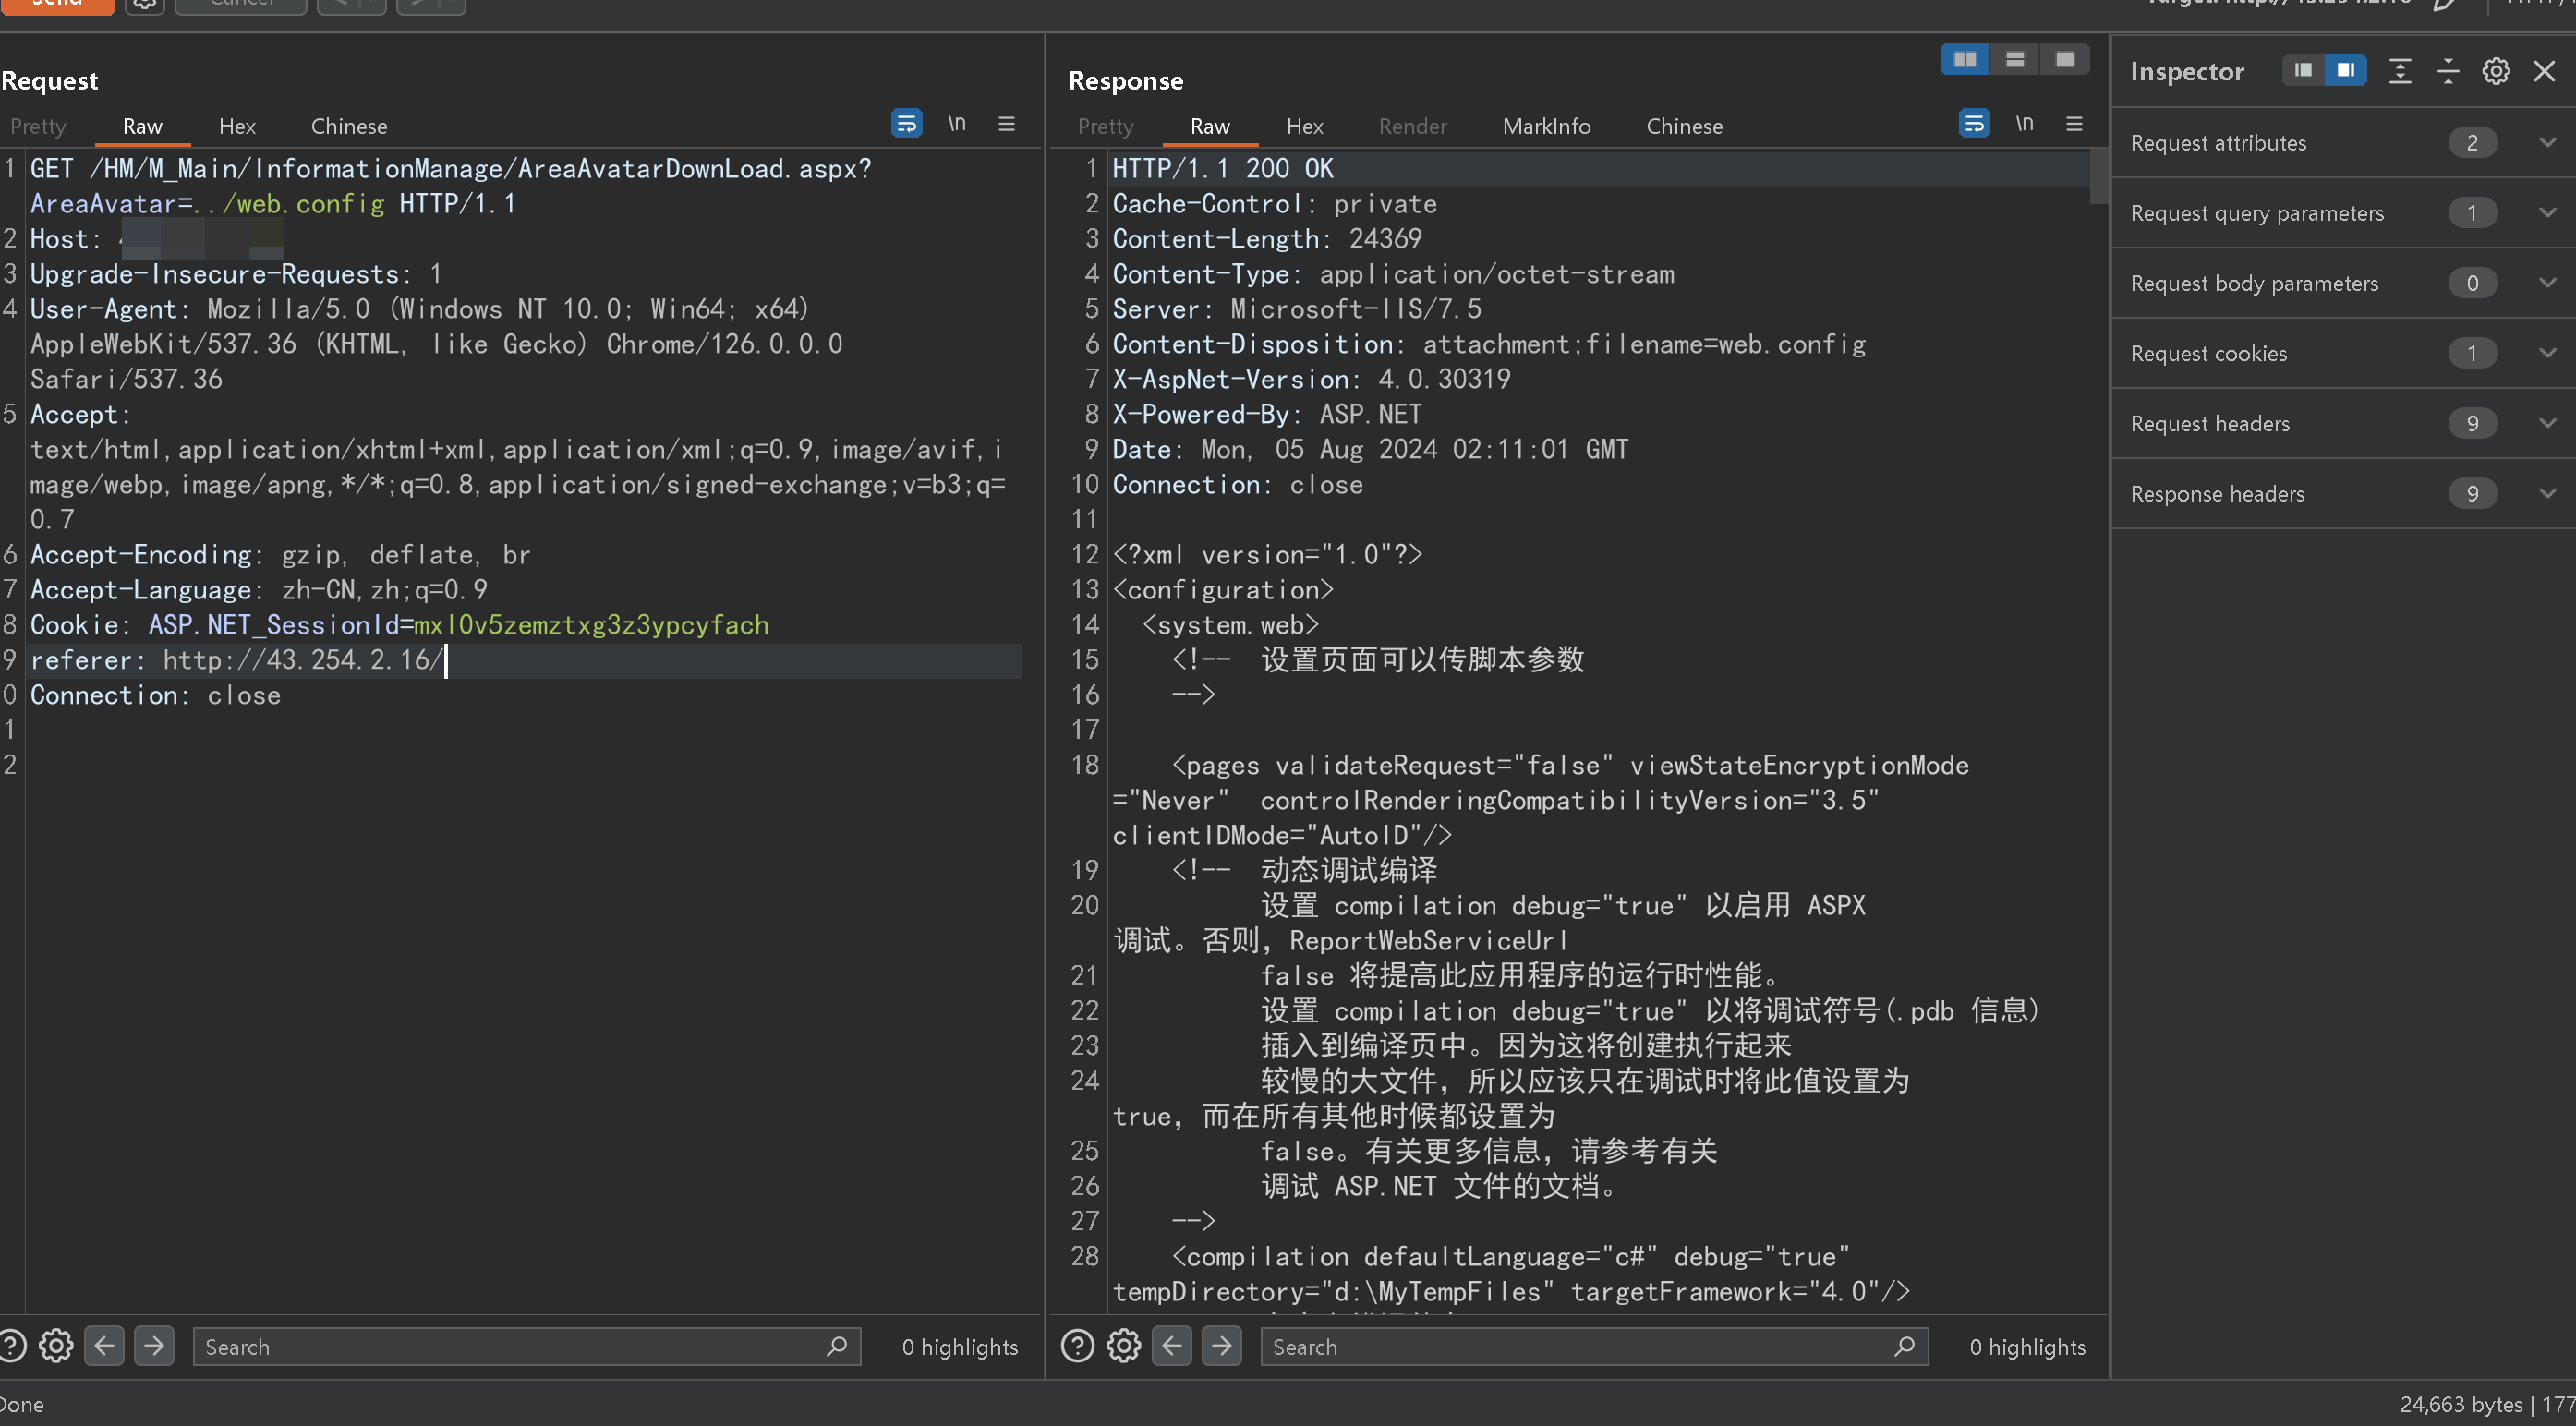Viewport: 2576px width, 1426px height.
Task: Select side-by-side split layout icon
Action: click(x=1964, y=59)
